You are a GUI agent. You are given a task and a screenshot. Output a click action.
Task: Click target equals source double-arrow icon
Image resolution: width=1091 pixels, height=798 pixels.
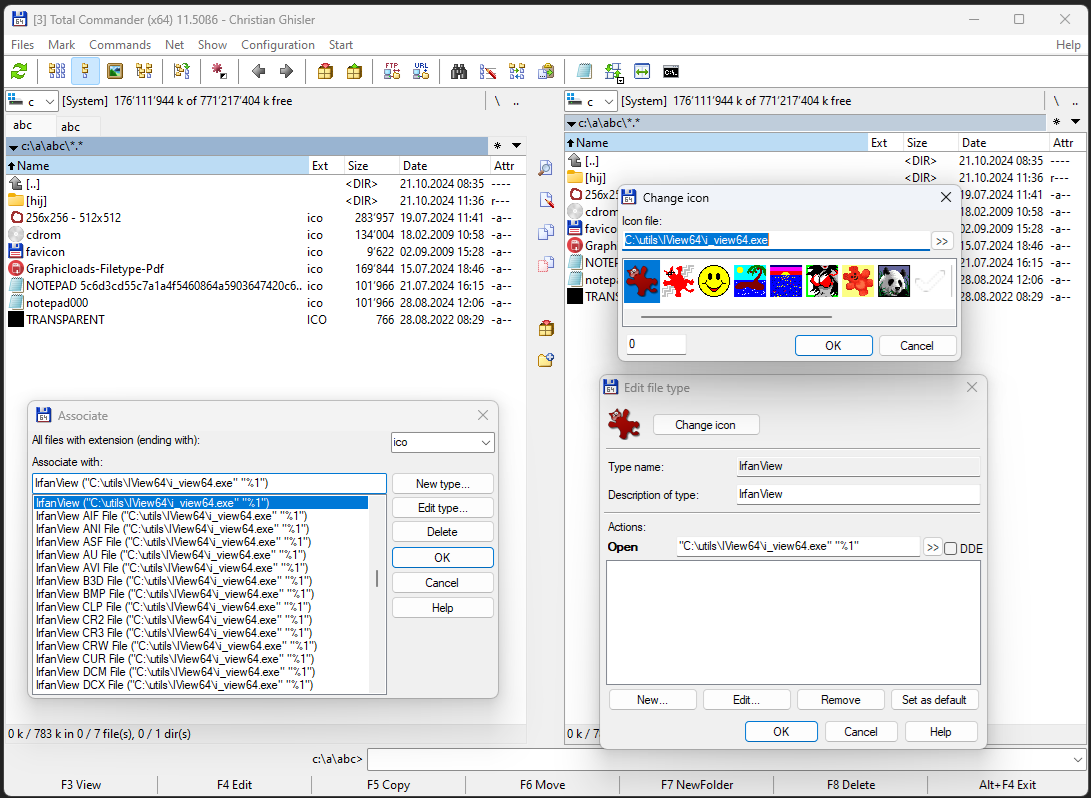pyautogui.click(x=642, y=71)
